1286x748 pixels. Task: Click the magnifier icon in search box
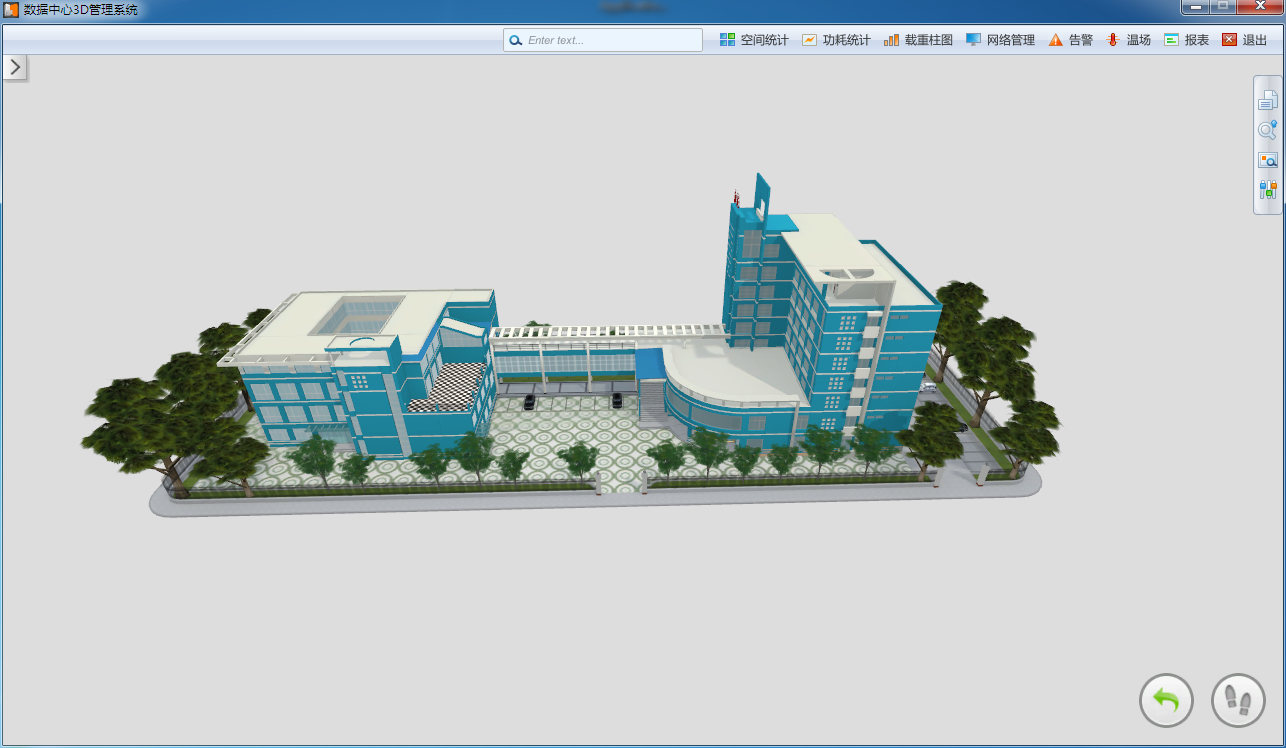(516, 41)
